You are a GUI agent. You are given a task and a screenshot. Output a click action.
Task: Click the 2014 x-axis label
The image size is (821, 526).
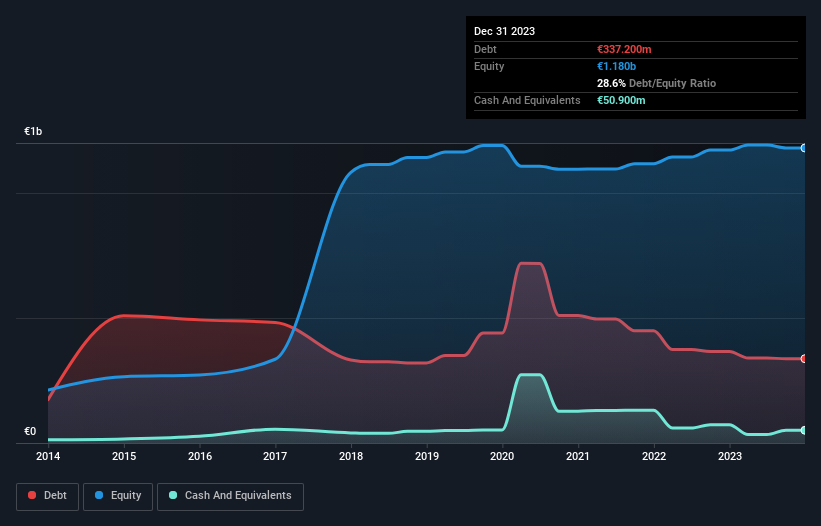point(48,456)
